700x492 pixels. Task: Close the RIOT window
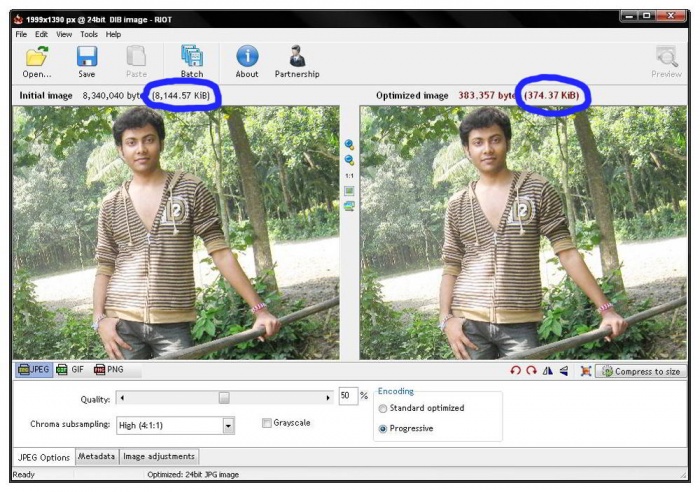click(x=670, y=16)
